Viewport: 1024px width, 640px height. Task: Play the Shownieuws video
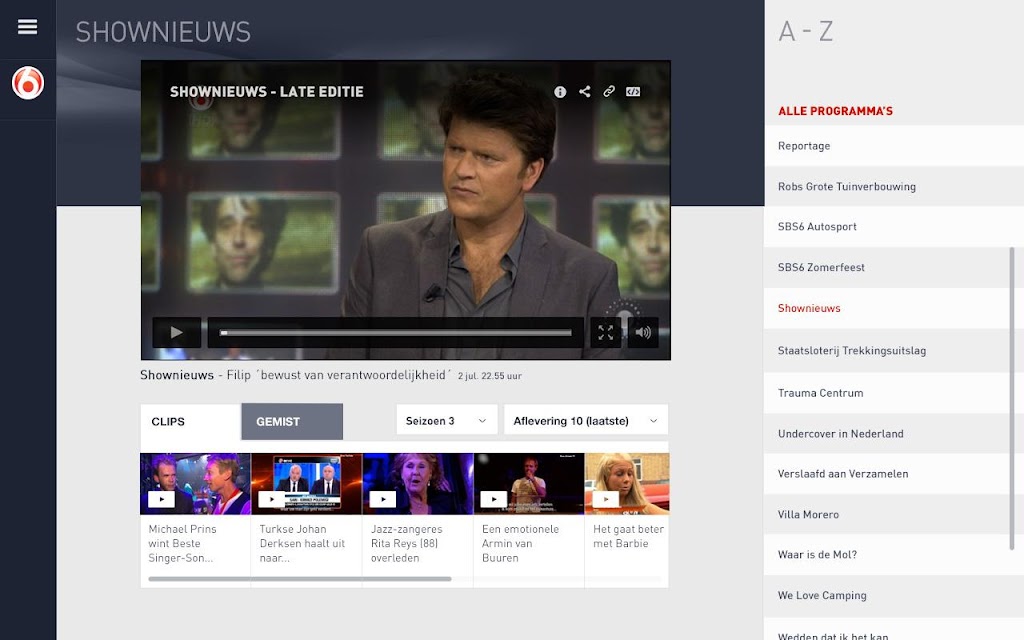click(x=176, y=332)
